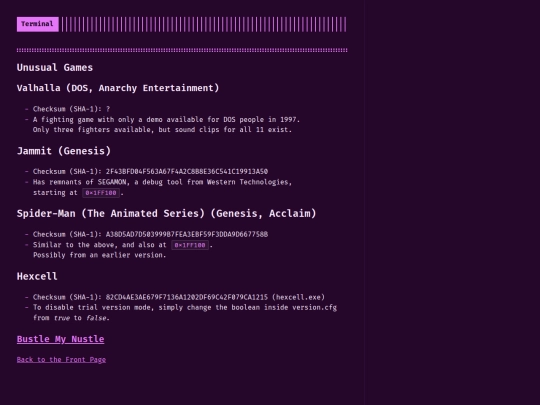Click the line about disabling trial version mode
Viewport: 540px width, 405px height.
coord(185,308)
